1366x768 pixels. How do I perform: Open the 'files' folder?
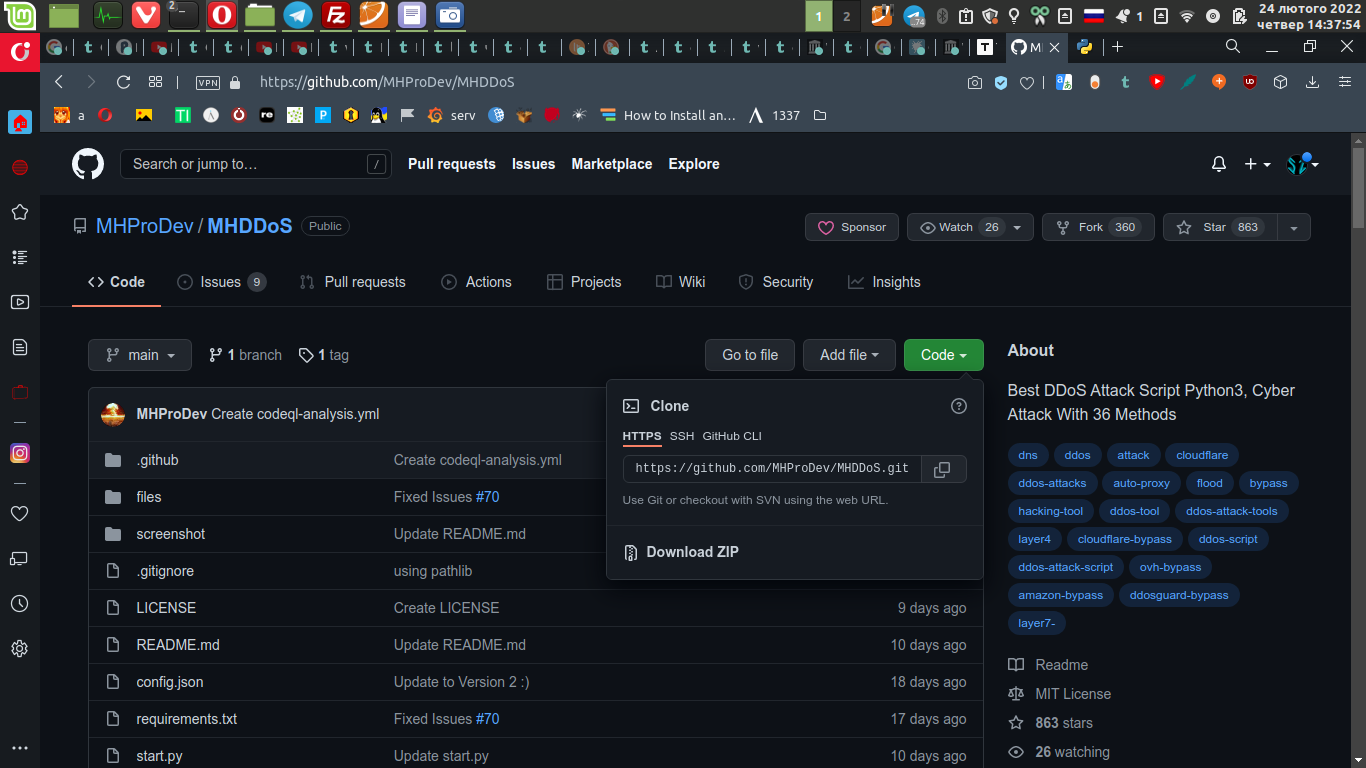pyautogui.click(x=149, y=497)
